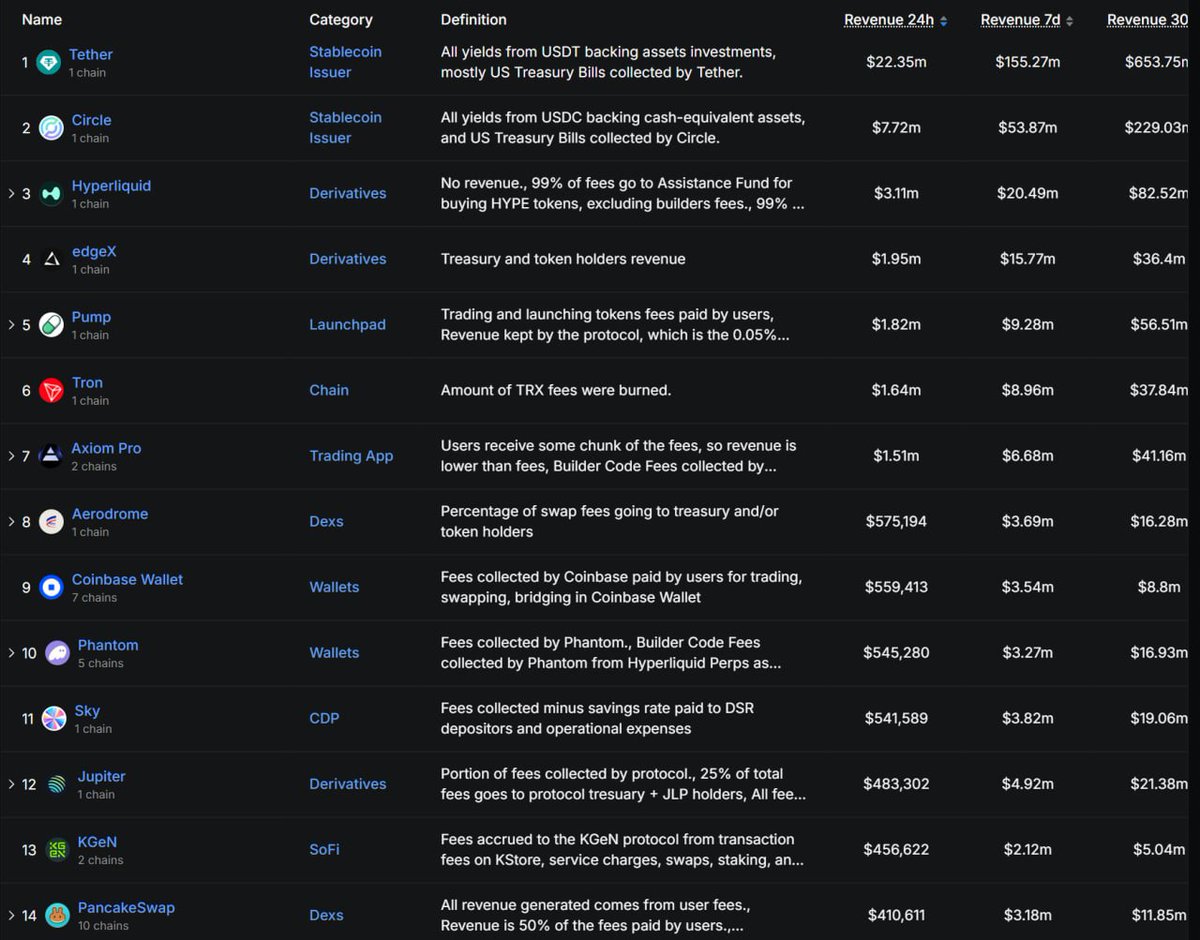Click the Name column header
The height and width of the screenshot is (940, 1200).
click(42, 19)
